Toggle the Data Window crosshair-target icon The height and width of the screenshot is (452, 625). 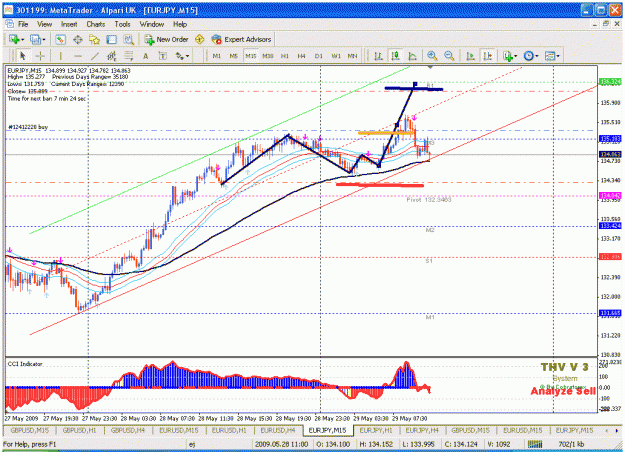point(77,39)
